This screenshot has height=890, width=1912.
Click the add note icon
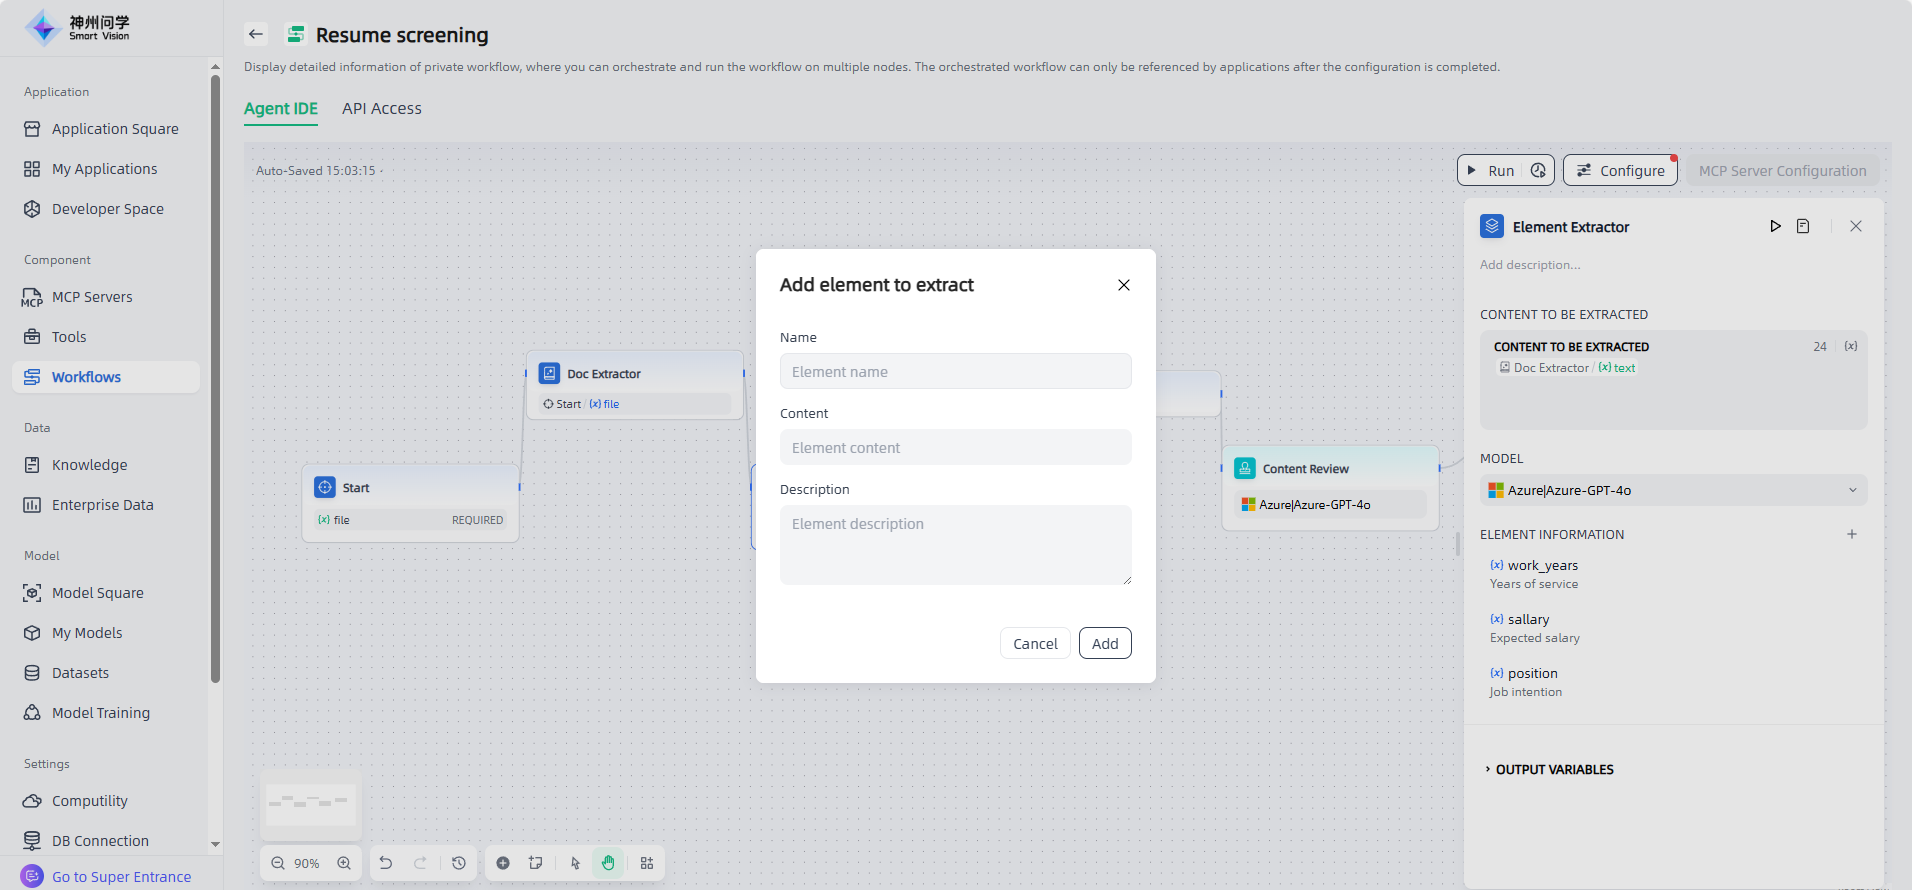click(536, 863)
